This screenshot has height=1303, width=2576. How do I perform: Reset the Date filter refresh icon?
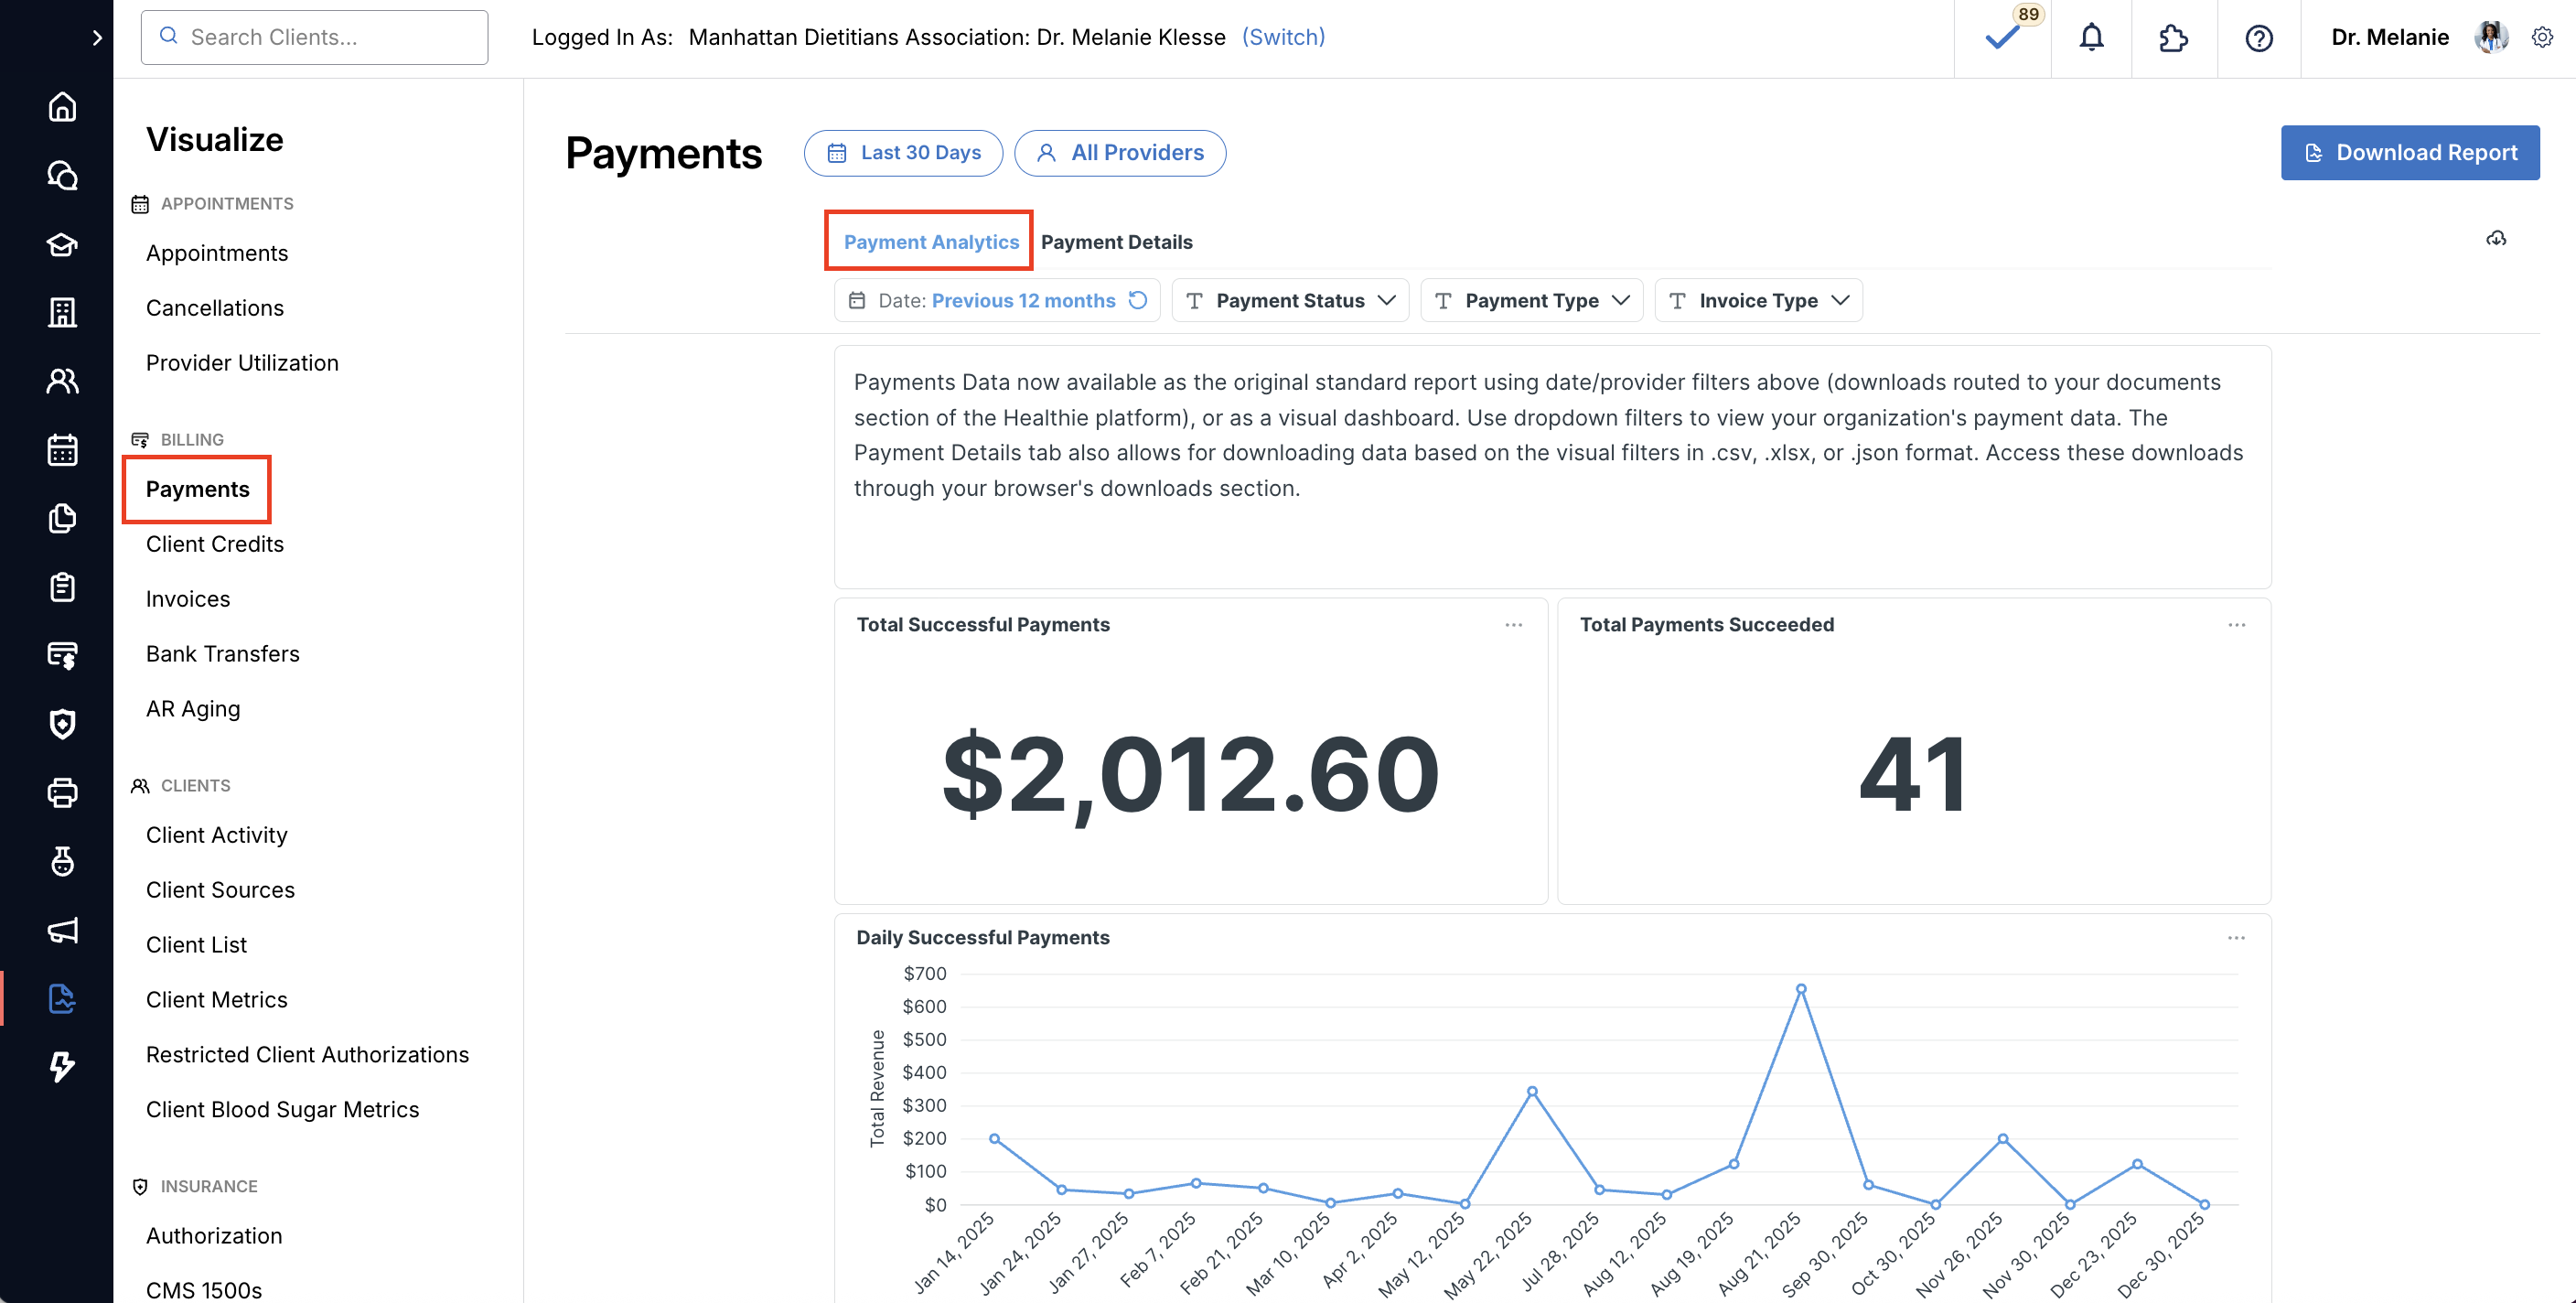[x=1138, y=300]
